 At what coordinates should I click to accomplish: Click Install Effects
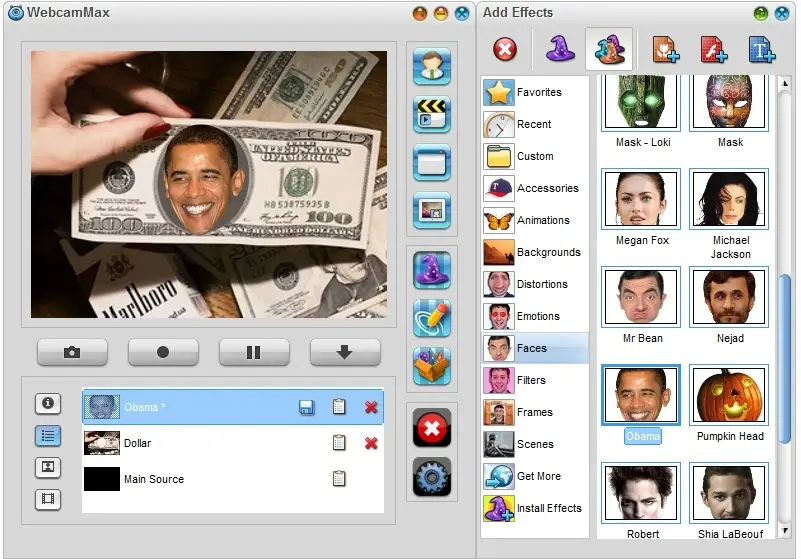pyautogui.click(x=535, y=508)
